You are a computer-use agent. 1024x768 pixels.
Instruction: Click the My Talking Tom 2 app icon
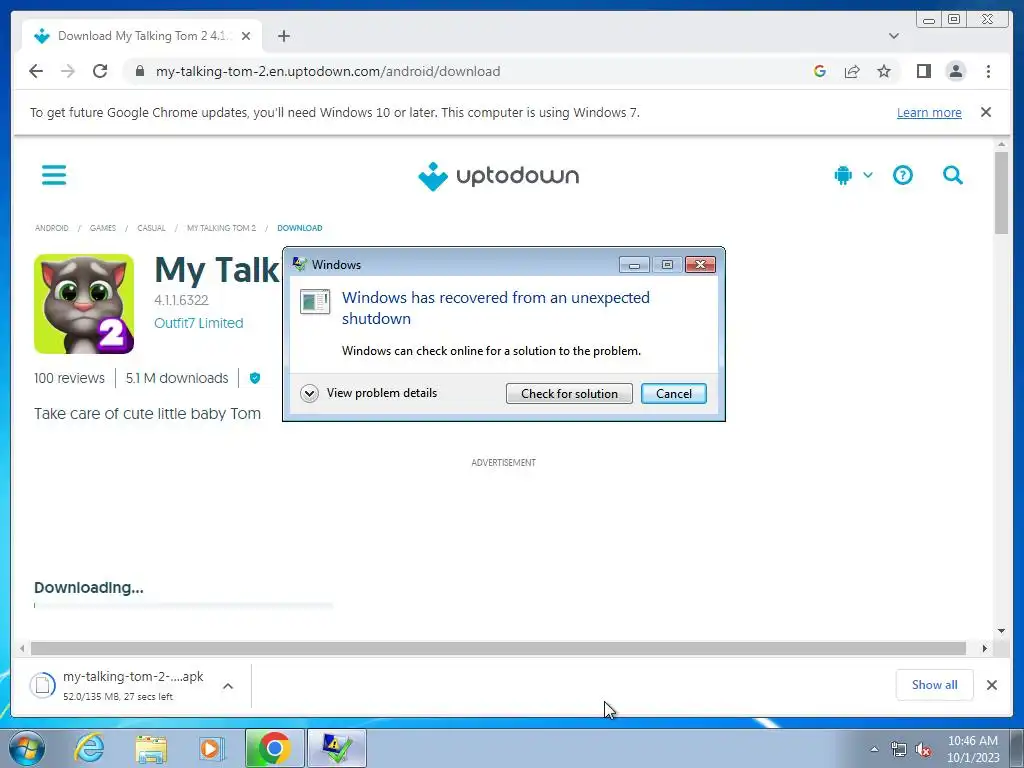tap(84, 304)
